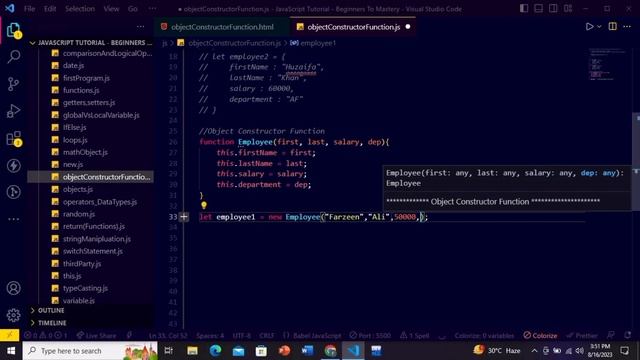Click the js folder breadcrumb
640x360 pixels.
[x=164, y=43]
